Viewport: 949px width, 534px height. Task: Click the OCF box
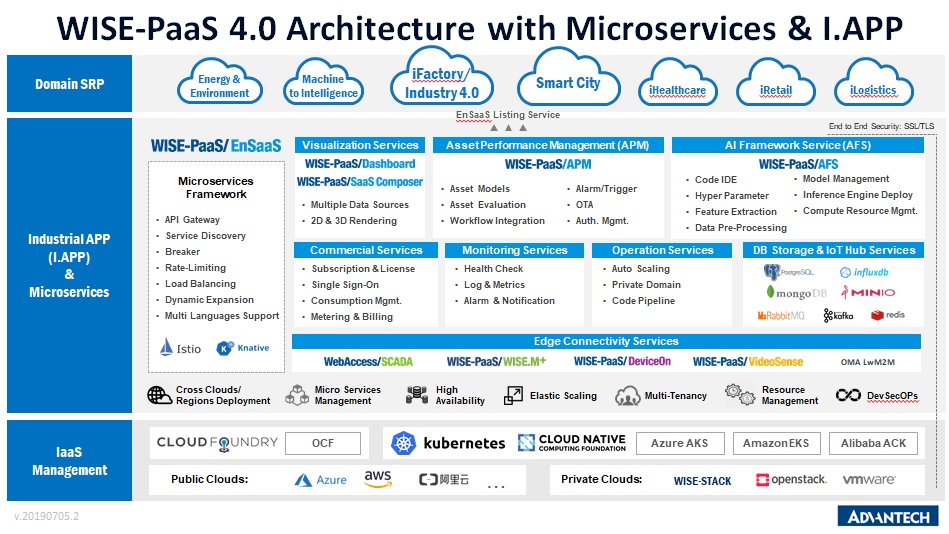pyautogui.click(x=323, y=443)
